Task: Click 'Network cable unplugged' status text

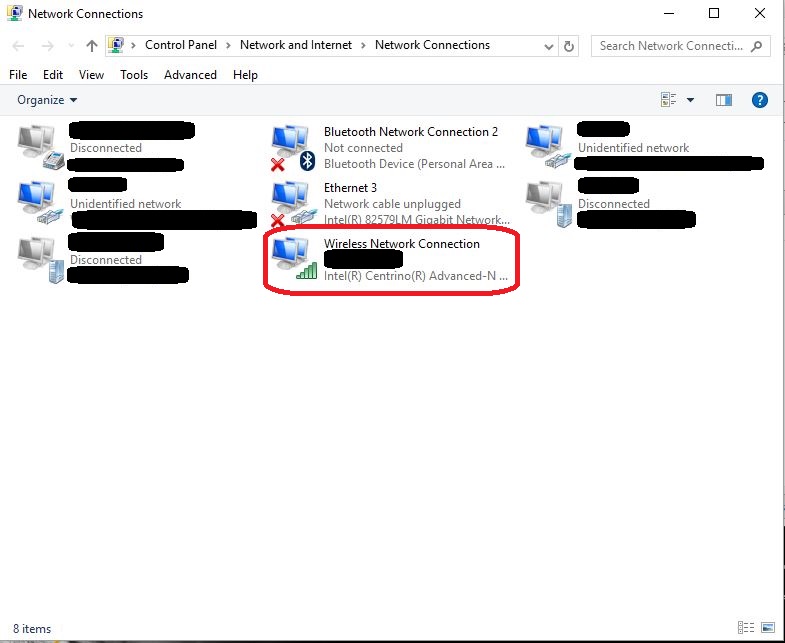Action: [392, 204]
